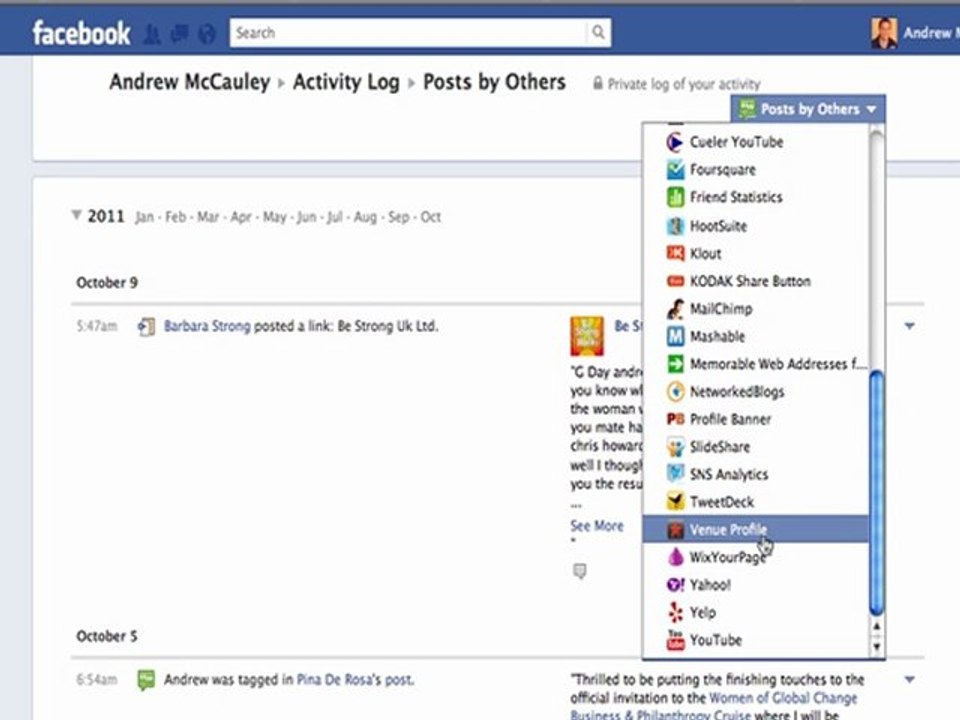Click the Memorable Web Addresses arrow icon
The width and height of the screenshot is (960, 720).
point(675,364)
